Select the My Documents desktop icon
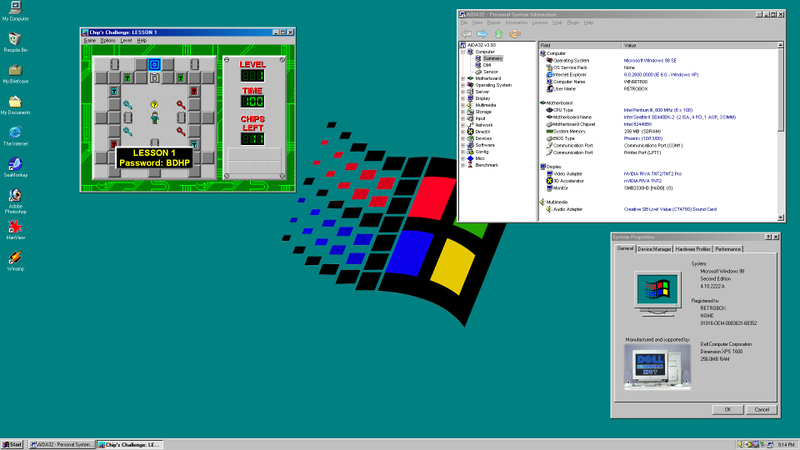Screen dimensions: 800x450 [x=15, y=105]
